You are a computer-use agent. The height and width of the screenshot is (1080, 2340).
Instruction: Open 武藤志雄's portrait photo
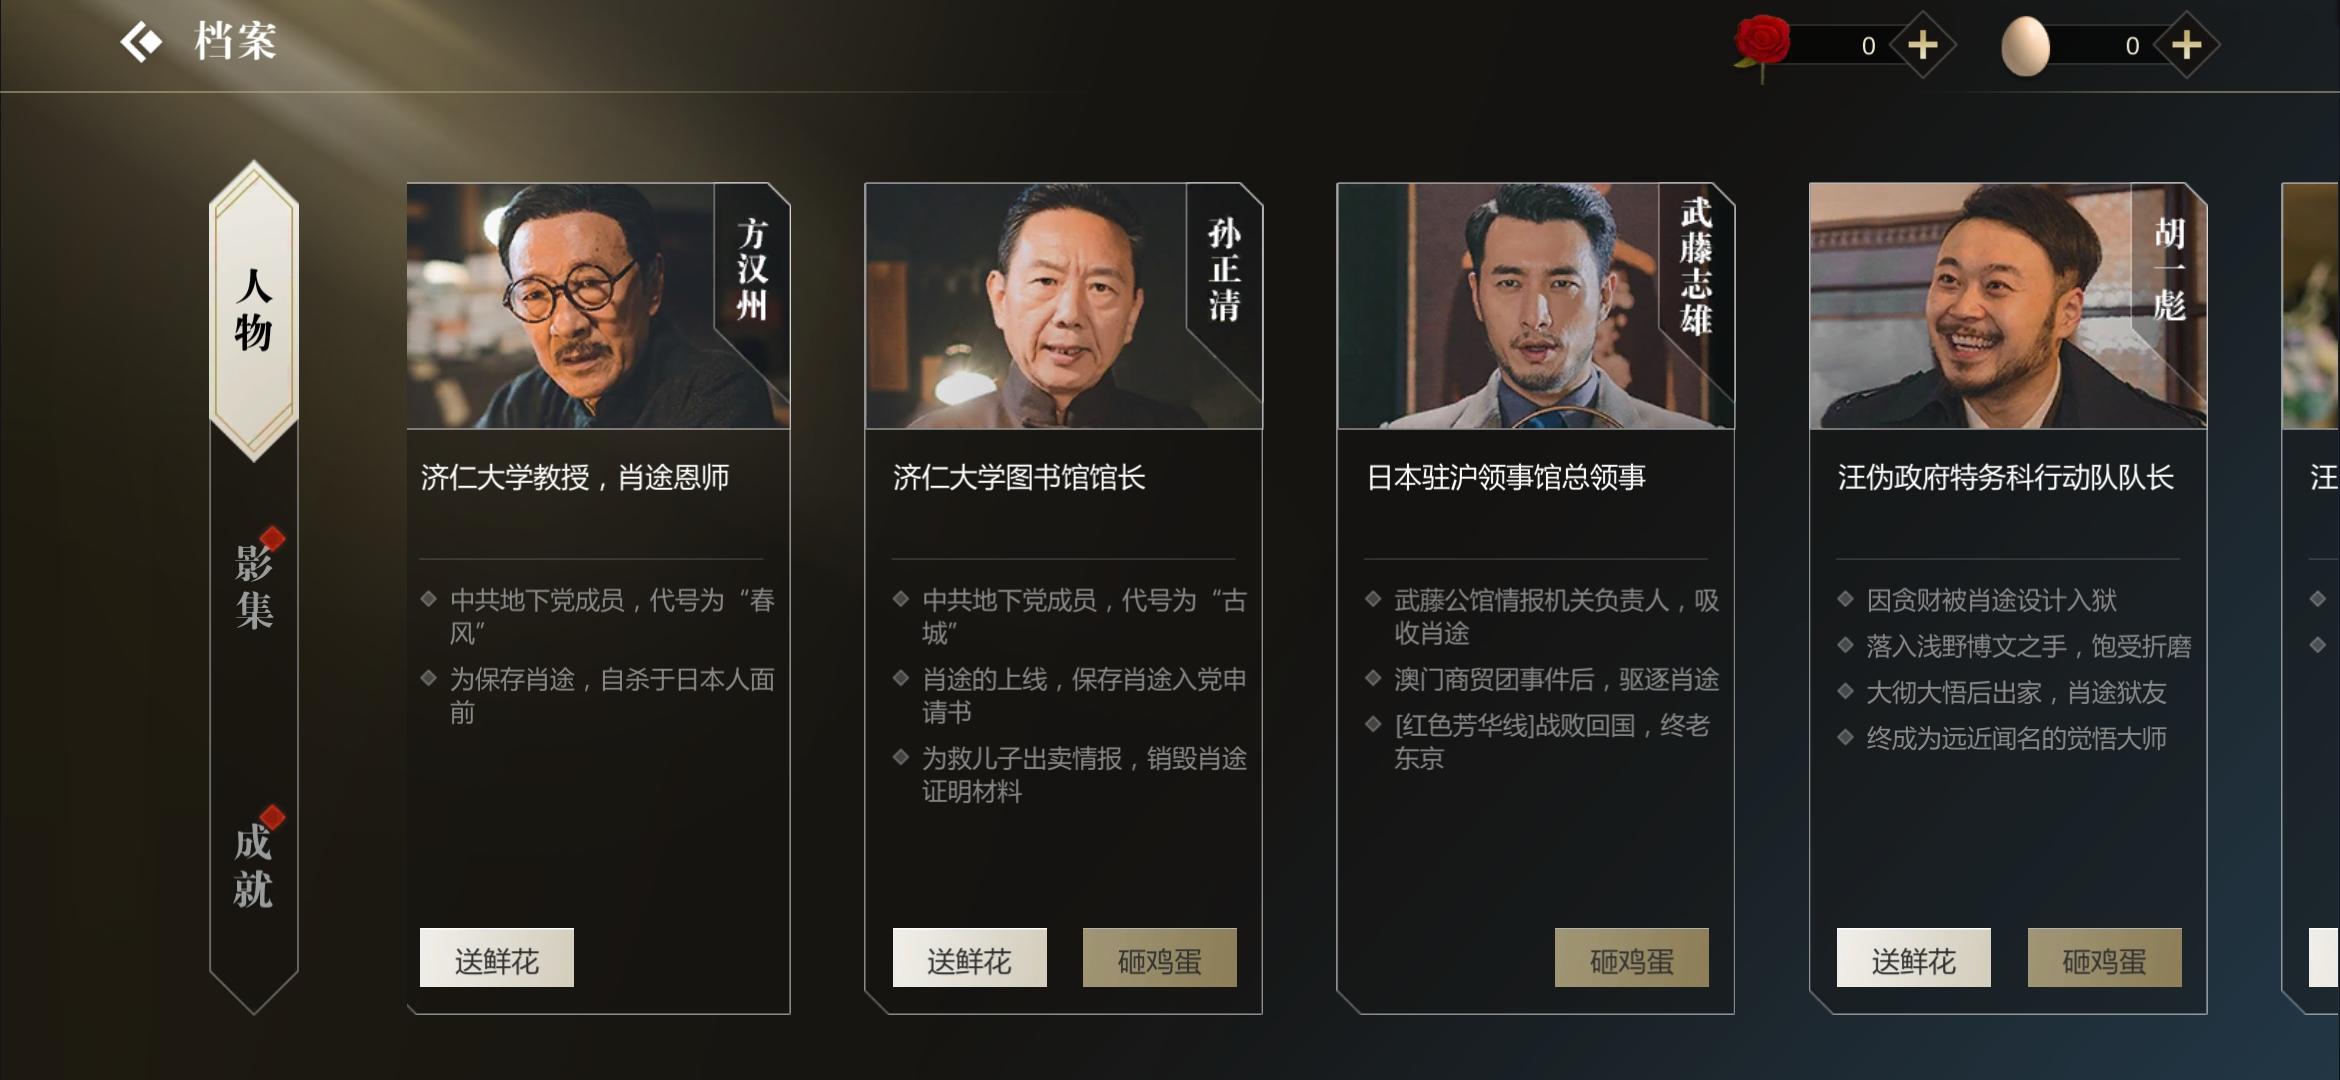pos(1536,306)
